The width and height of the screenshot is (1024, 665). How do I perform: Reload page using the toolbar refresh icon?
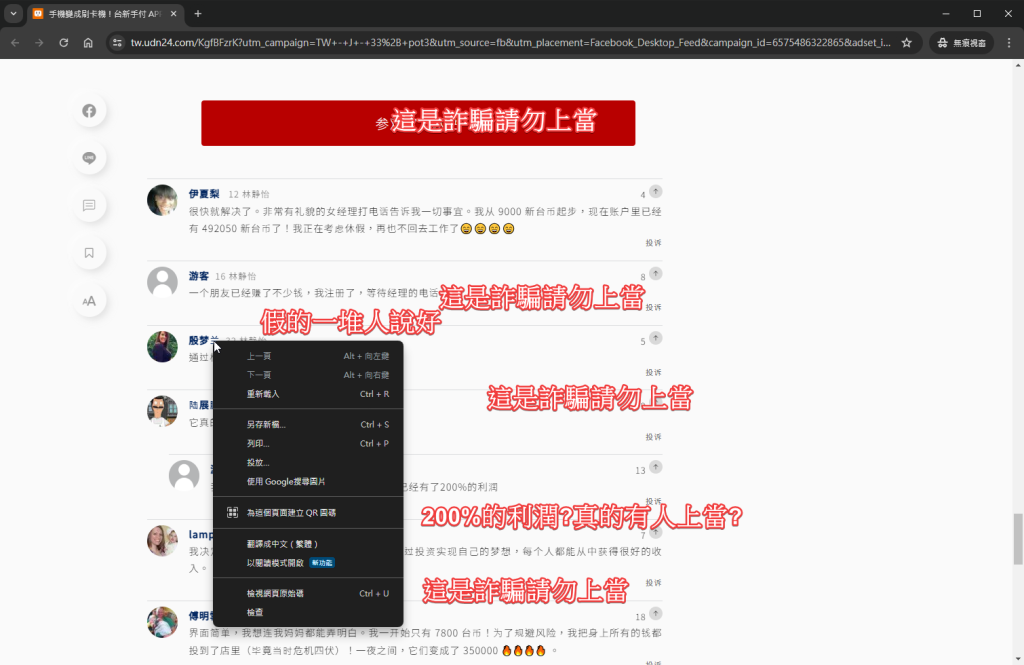coord(63,43)
